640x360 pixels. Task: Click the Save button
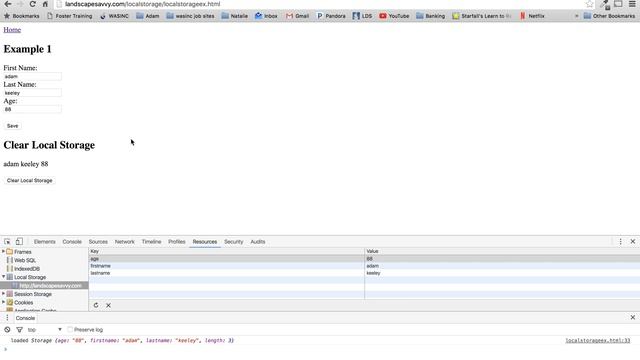click(x=13, y=126)
